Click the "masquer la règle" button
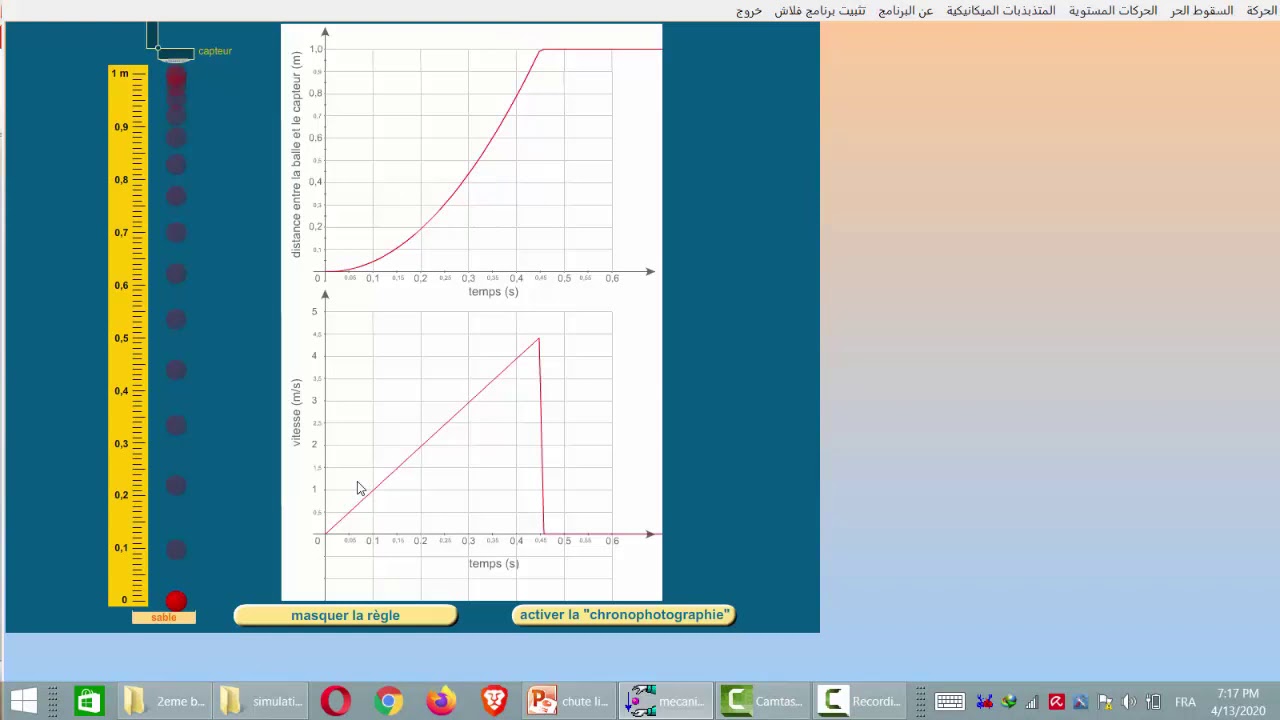 click(345, 615)
